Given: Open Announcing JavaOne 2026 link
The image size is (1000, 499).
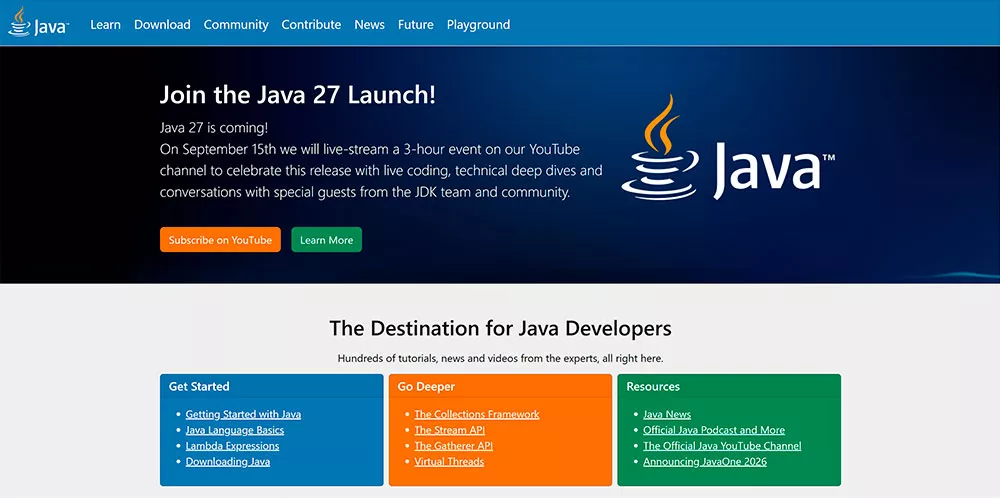Looking at the screenshot, I should pos(705,462).
